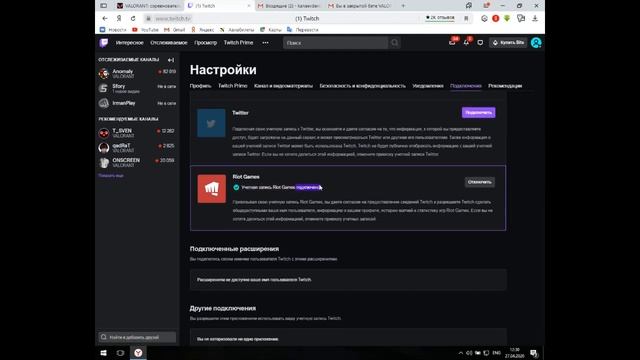
Task: Open the Windows Start menu
Action: click(104, 353)
